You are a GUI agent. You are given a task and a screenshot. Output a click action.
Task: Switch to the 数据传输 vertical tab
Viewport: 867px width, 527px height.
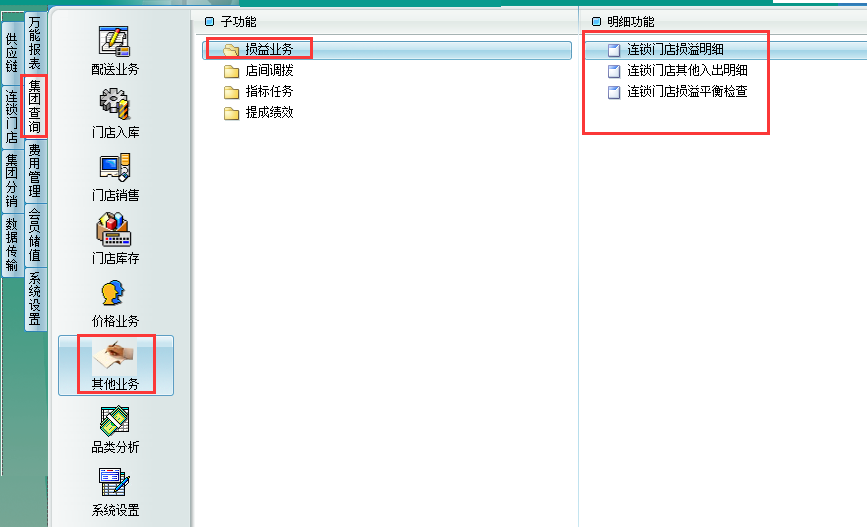click(x=12, y=244)
